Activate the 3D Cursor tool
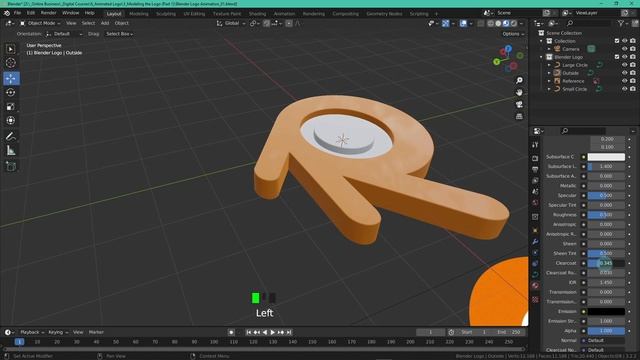 [11, 63]
